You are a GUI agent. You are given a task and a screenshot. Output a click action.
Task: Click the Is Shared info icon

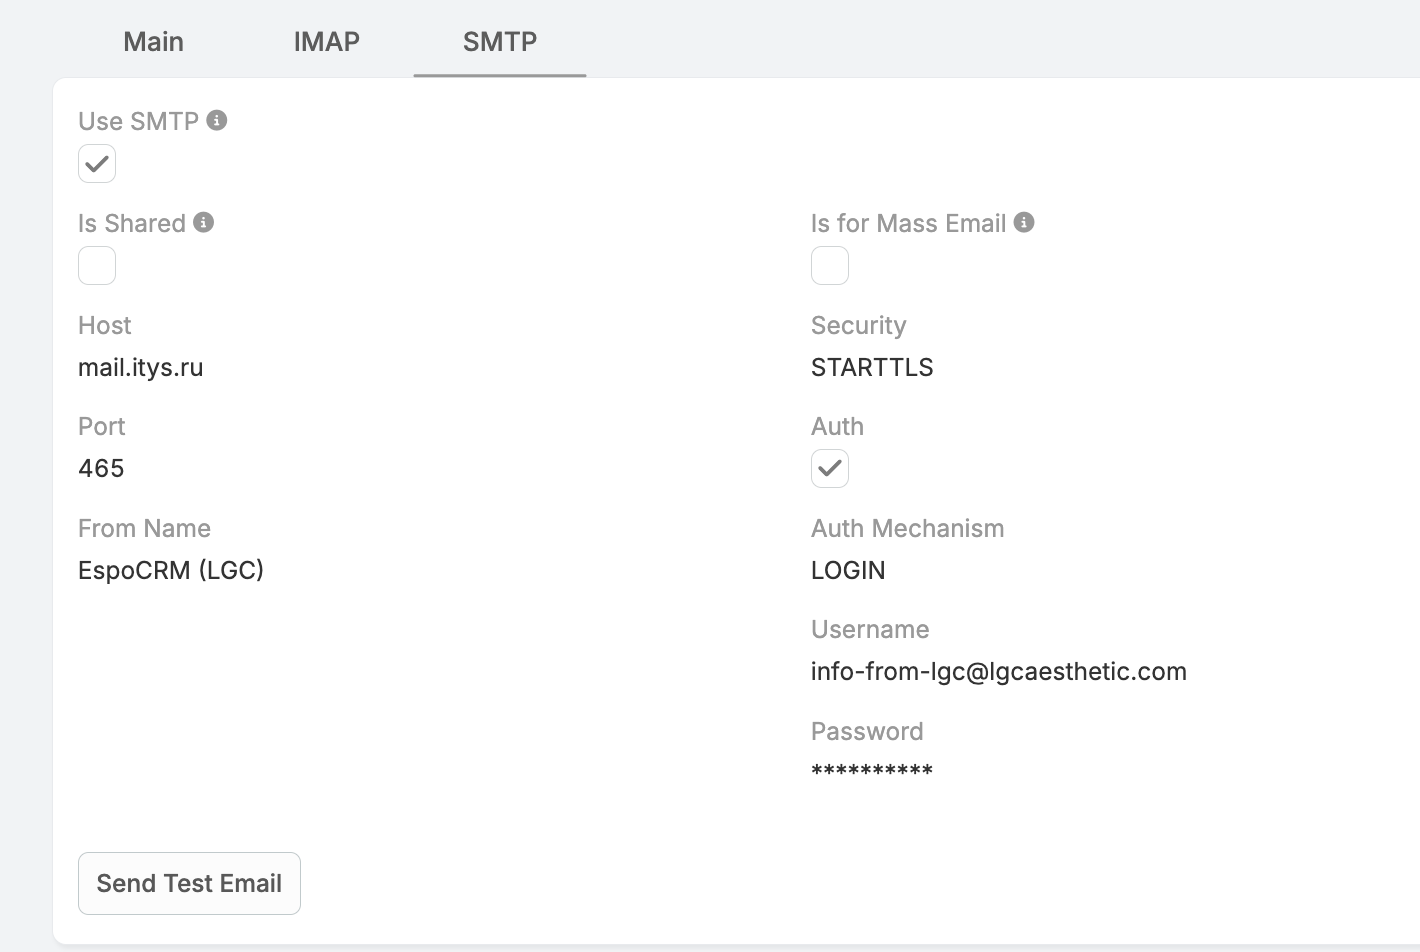[204, 222]
